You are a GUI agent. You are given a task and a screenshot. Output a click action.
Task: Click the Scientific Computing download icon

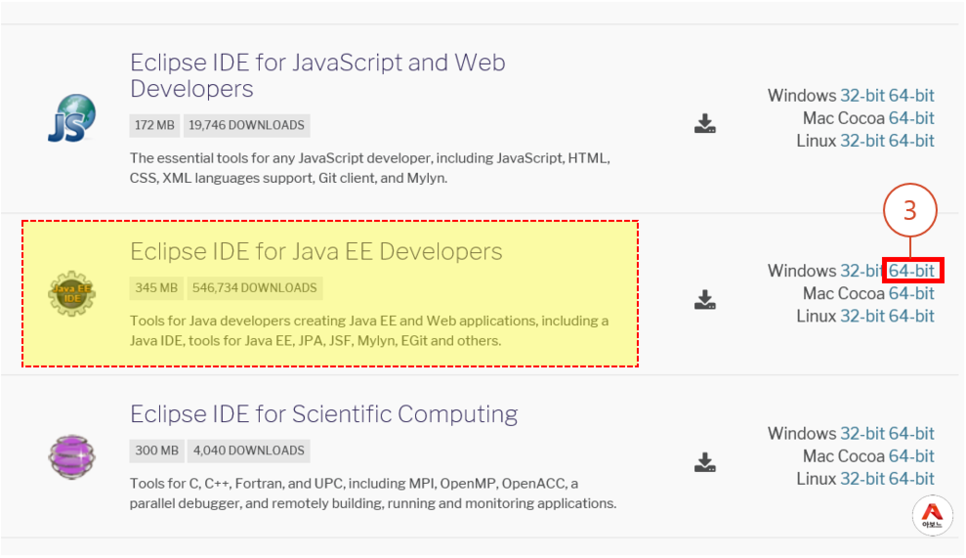pos(705,463)
